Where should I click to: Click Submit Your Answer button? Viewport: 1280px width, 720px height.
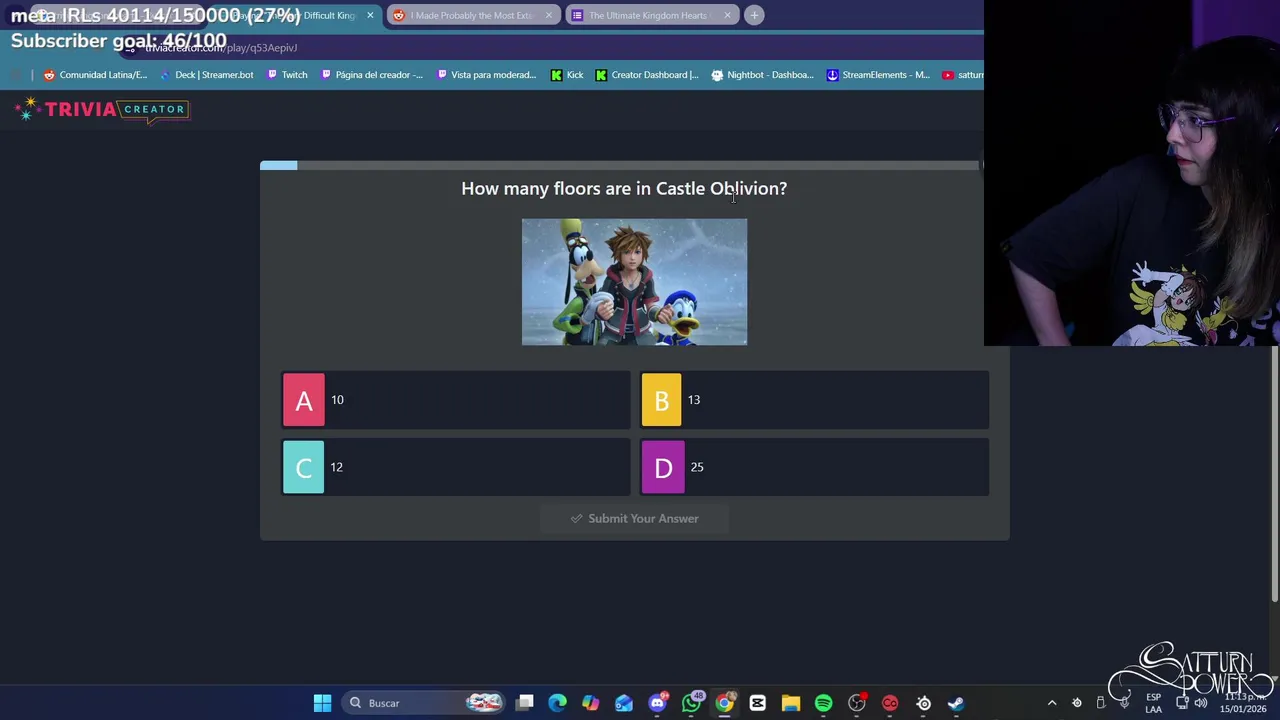click(x=634, y=518)
